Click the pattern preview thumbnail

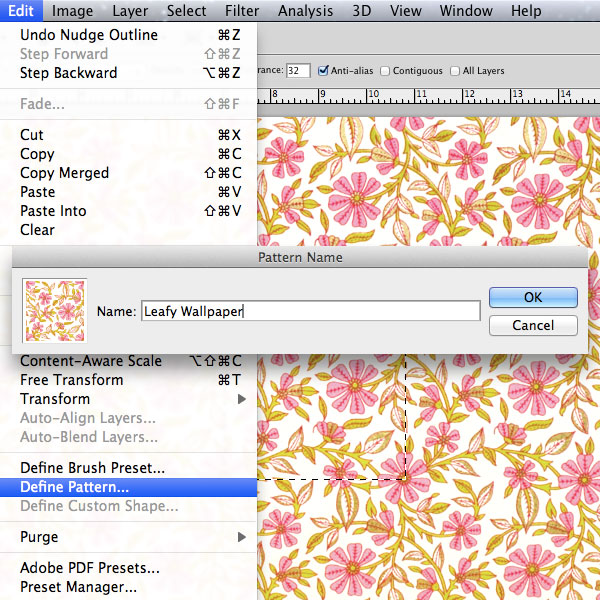55,311
